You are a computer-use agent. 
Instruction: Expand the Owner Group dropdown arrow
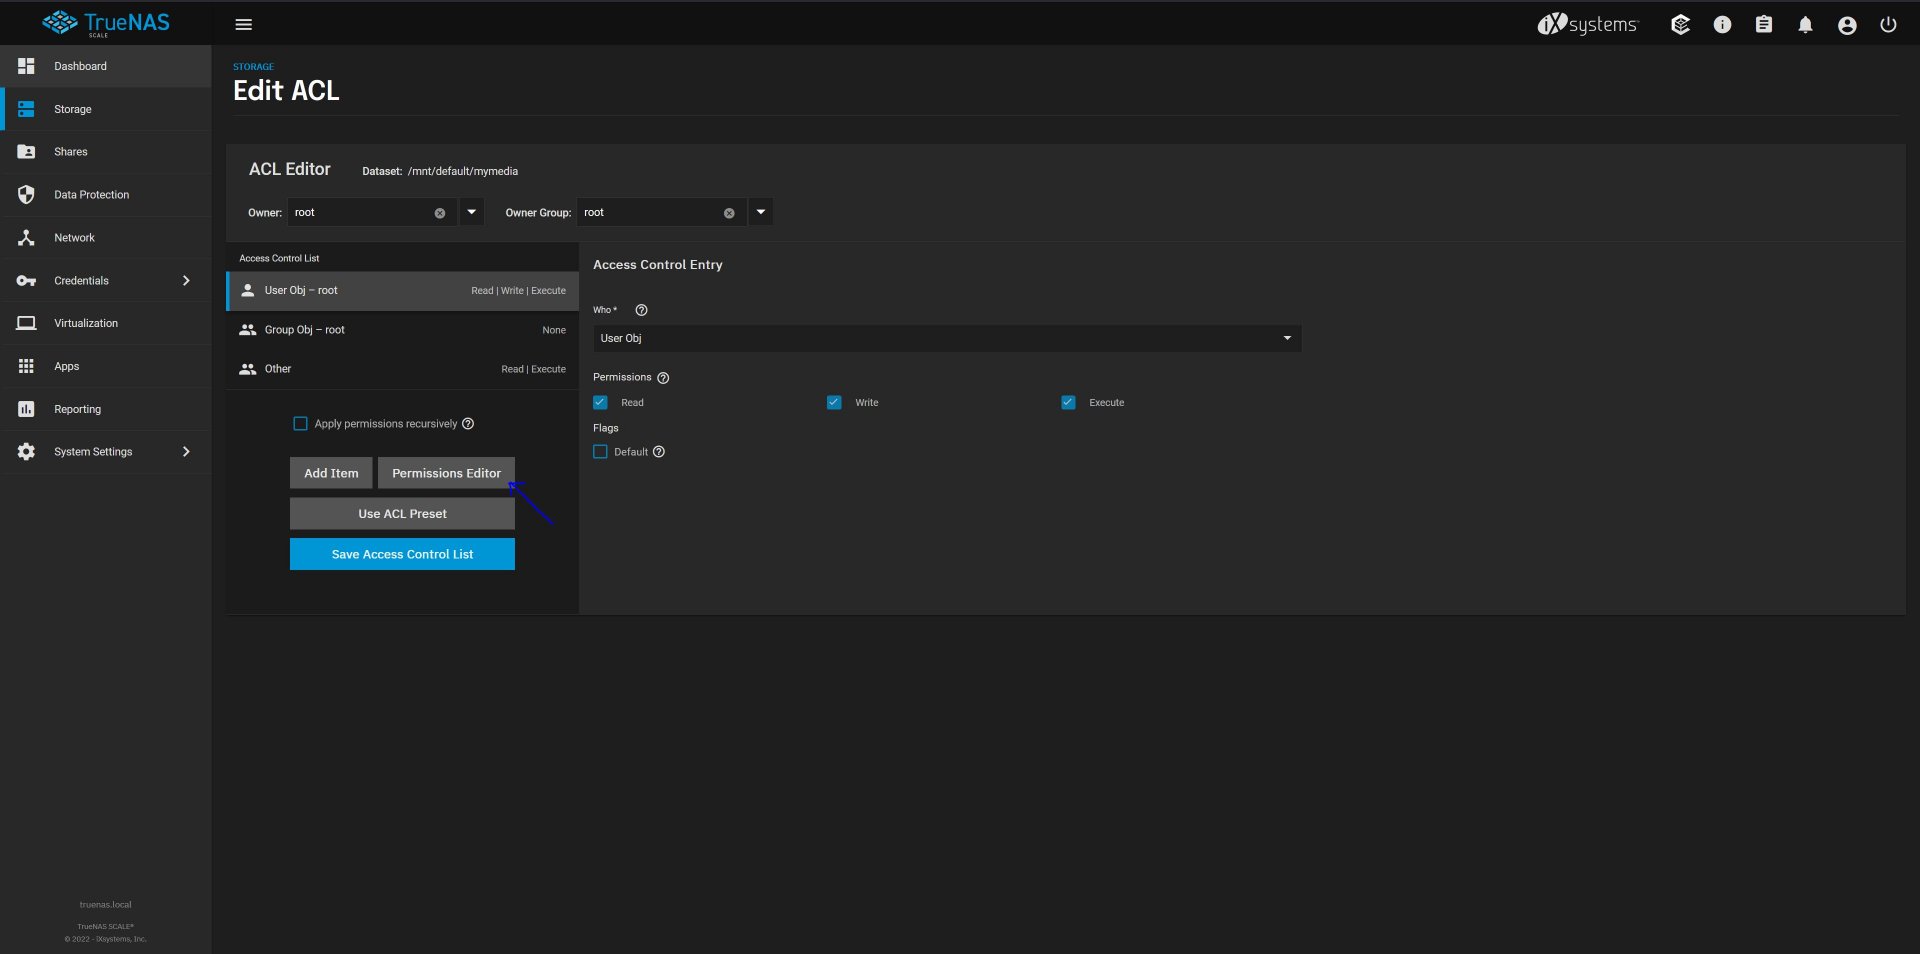click(761, 212)
